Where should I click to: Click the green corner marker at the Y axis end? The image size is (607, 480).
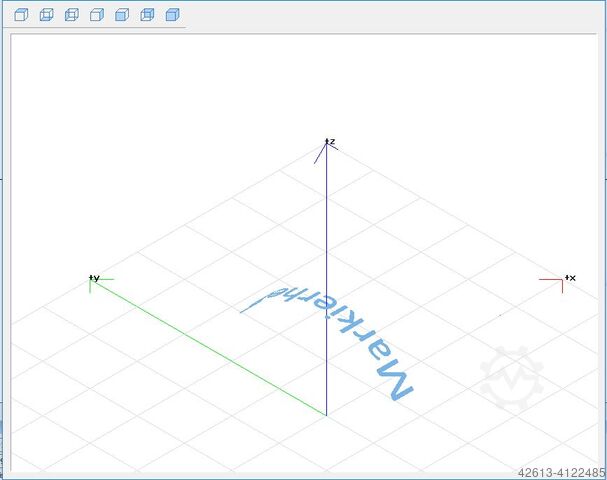pos(98,283)
